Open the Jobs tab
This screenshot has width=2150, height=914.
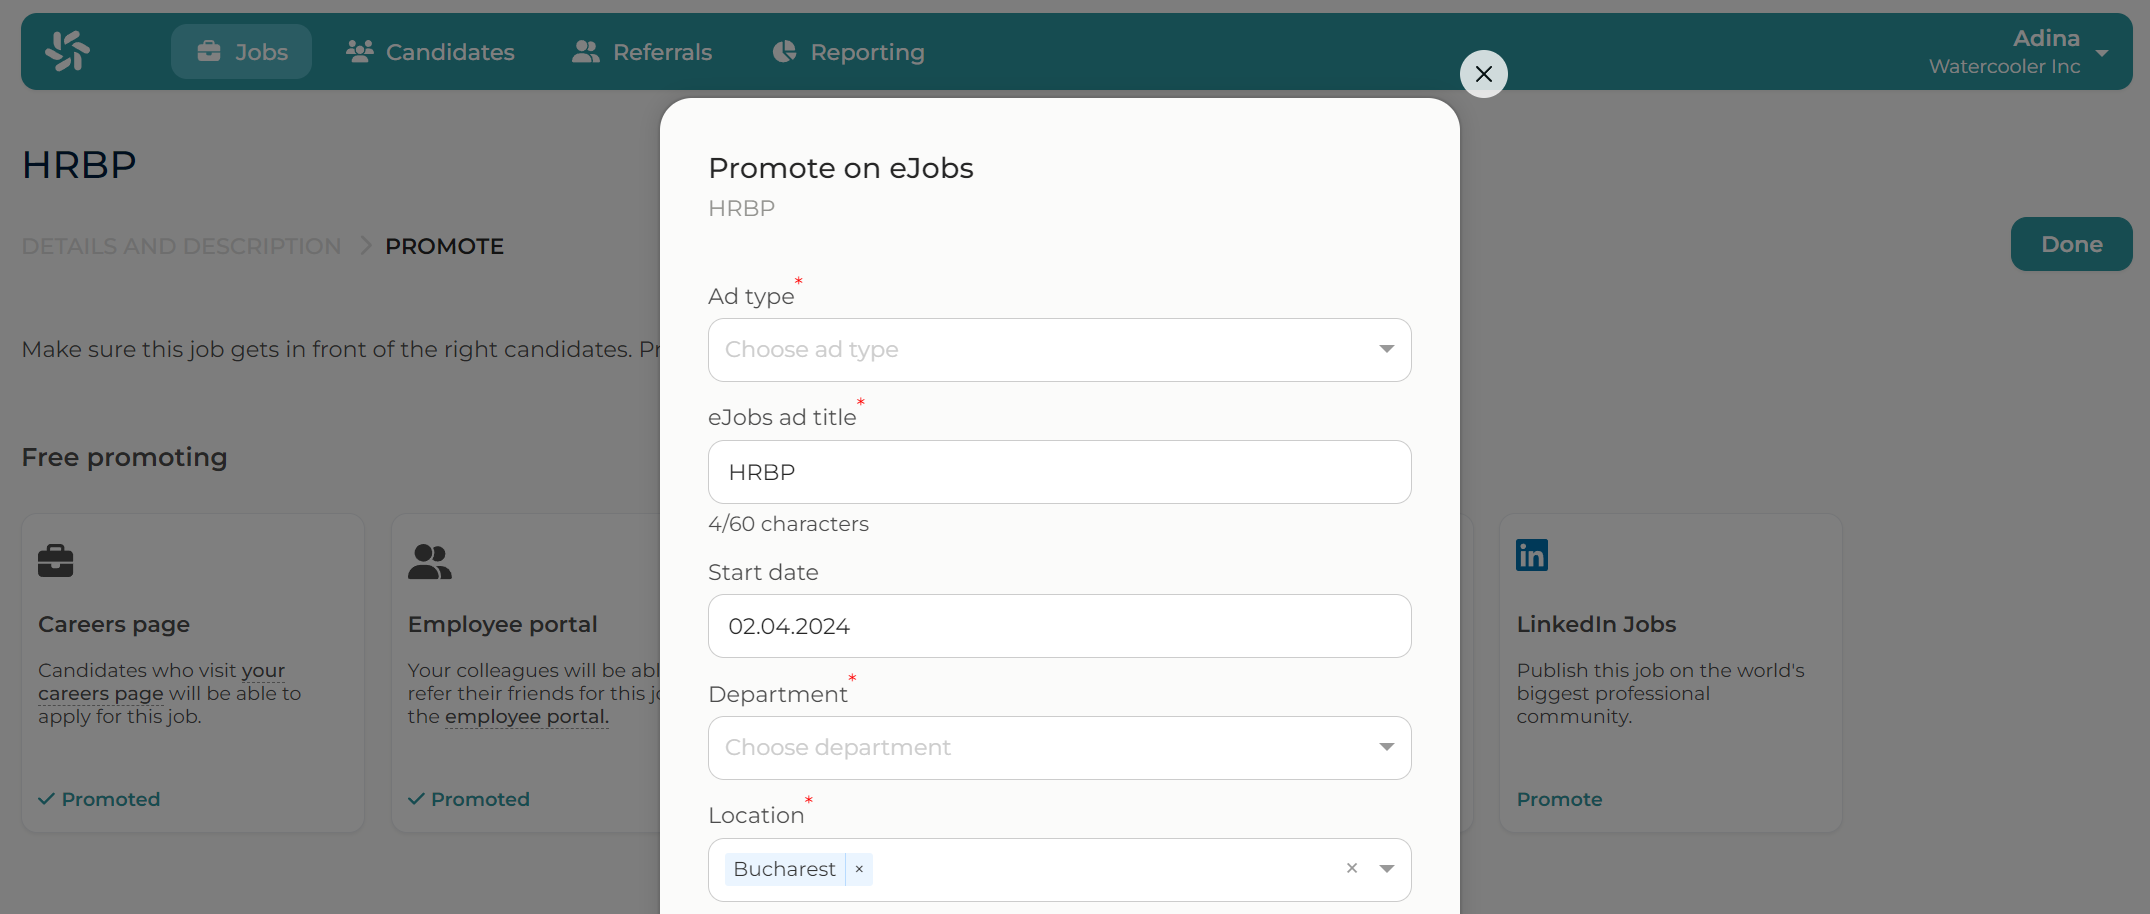(241, 52)
